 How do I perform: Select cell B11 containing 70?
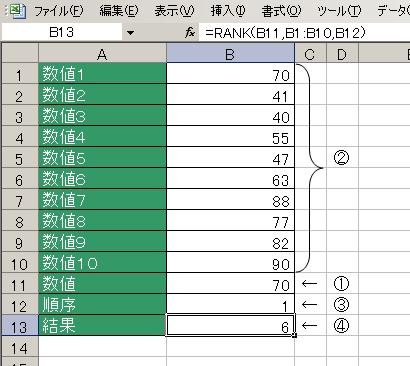(x=230, y=284)
